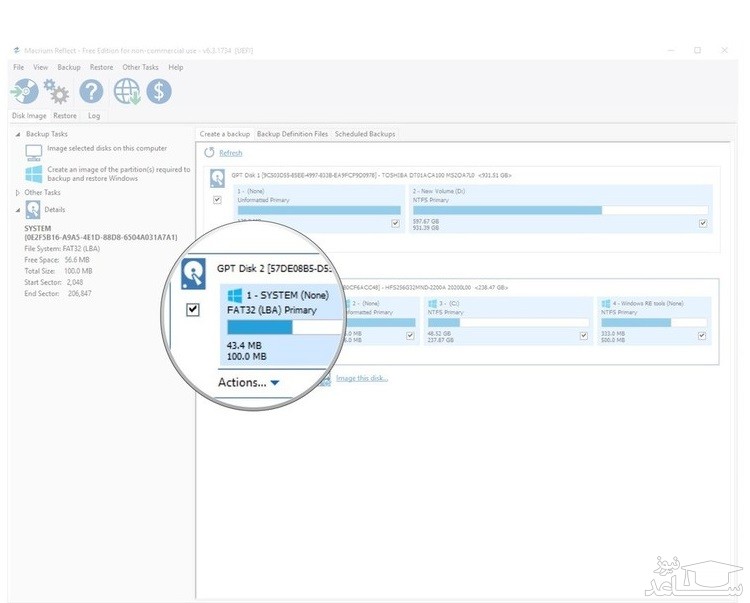This screenshot has height=603, width=750.
Task: Click the question mark help icon
Action: click(x=91, y=92)
